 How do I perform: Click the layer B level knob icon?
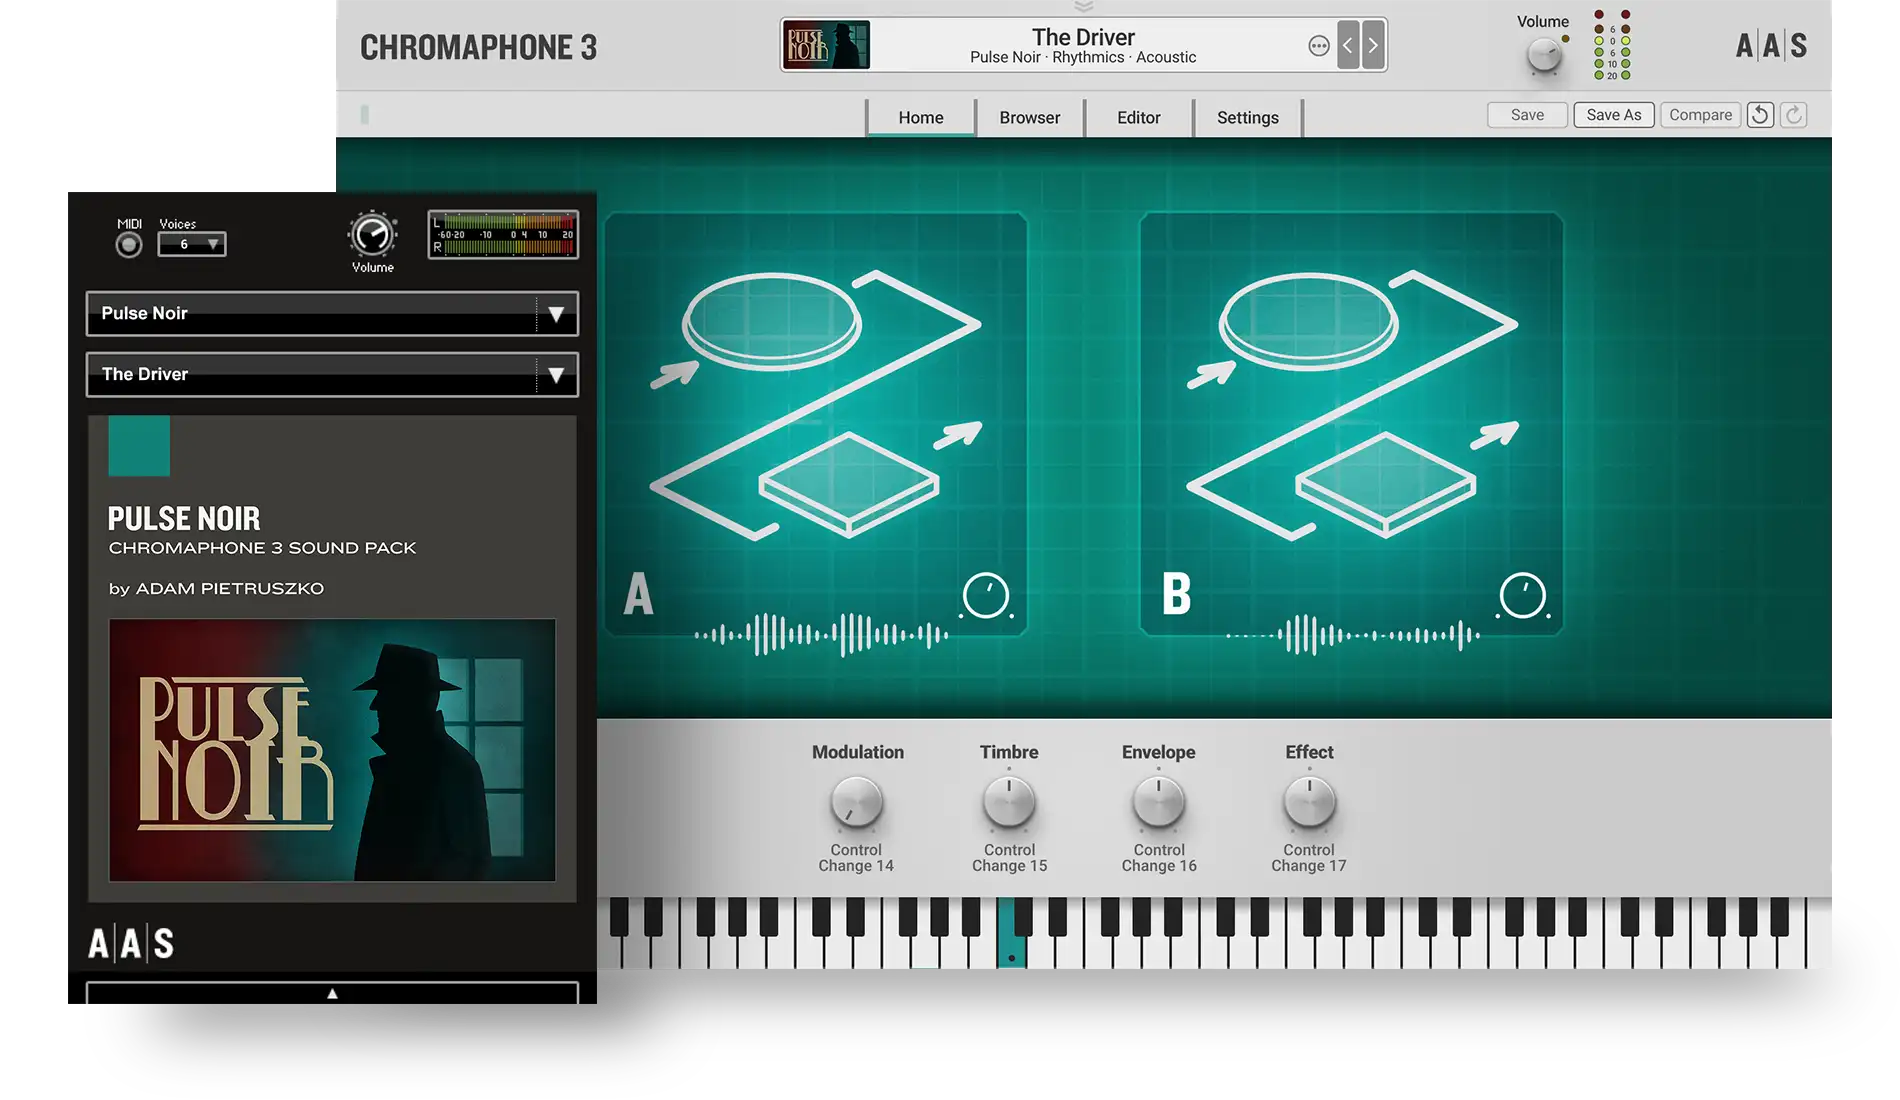pyautogui.click(x=1522, y=596)
